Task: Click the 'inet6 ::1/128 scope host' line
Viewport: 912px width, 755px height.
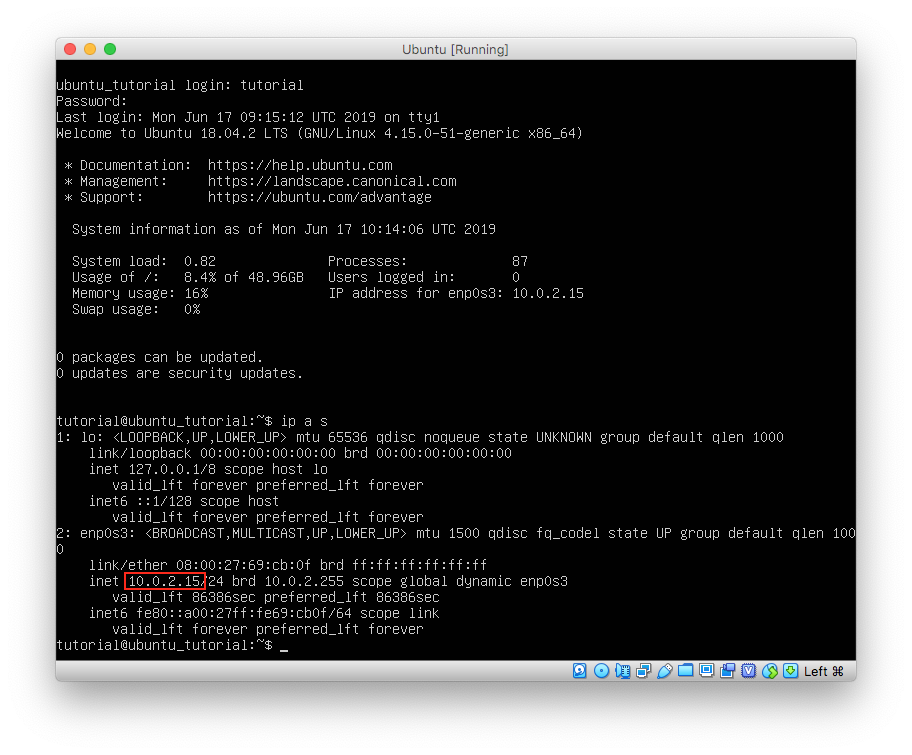Action: (x=184, y=501)
